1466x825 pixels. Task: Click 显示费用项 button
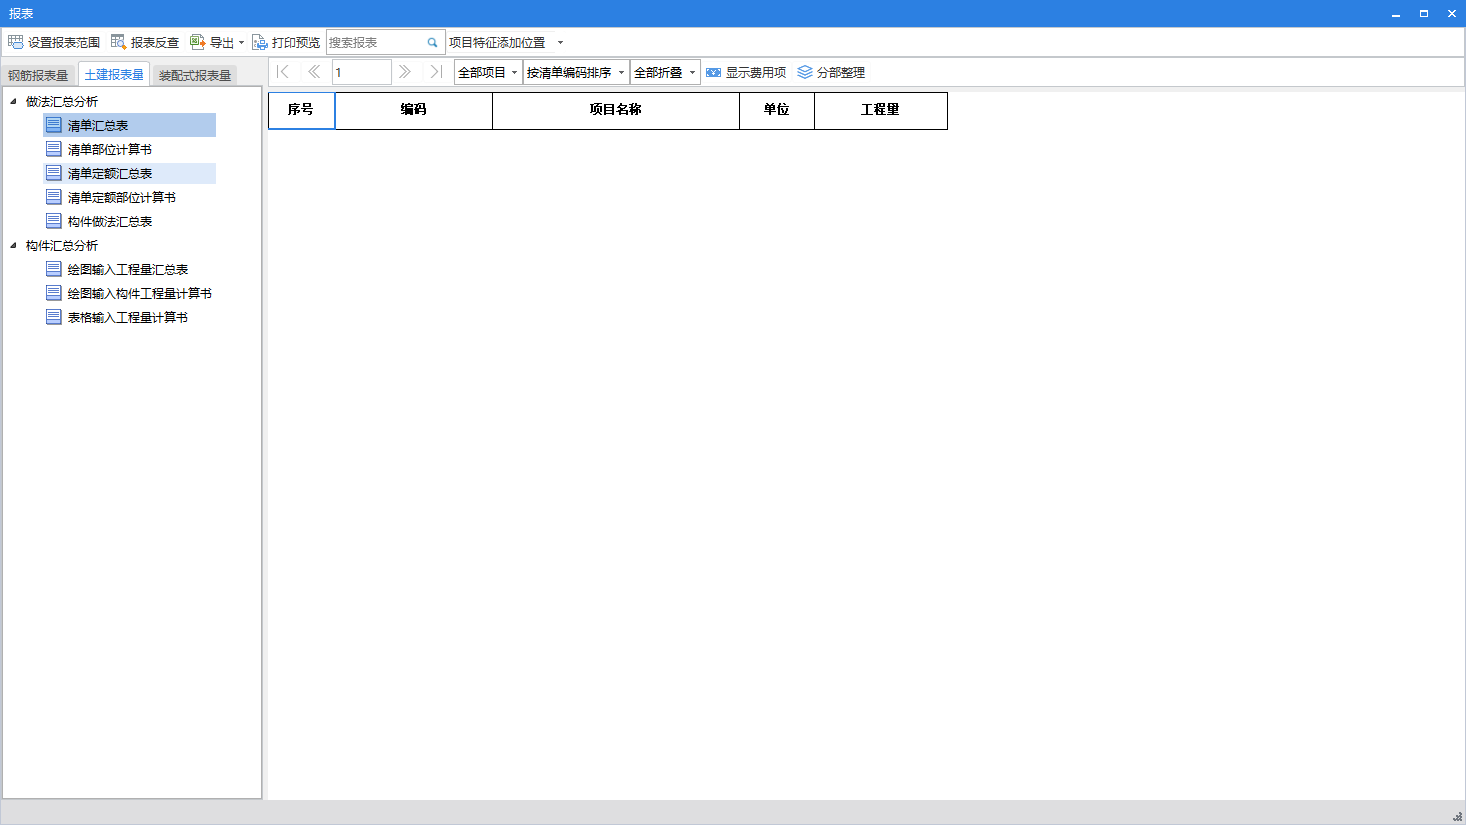(746, 72)
